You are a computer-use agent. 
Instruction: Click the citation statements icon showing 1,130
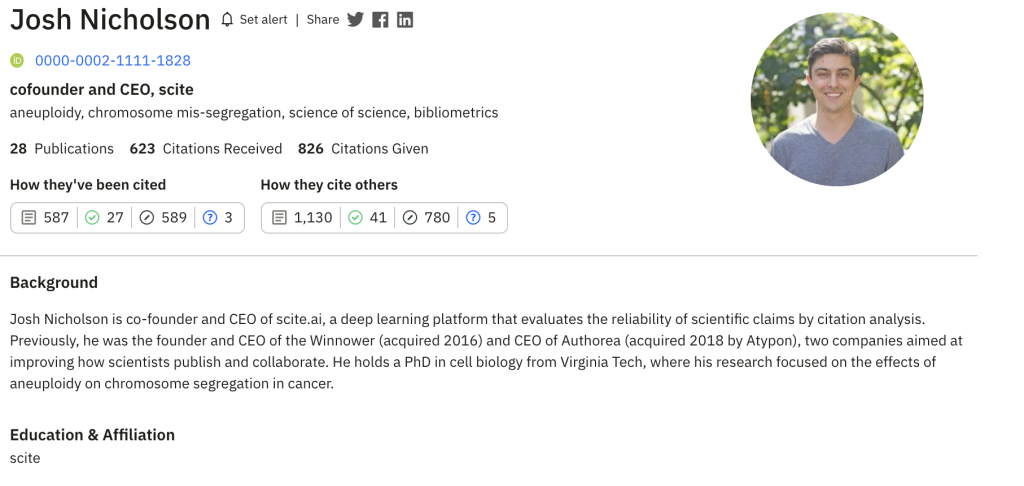click(x=279, y=218)
